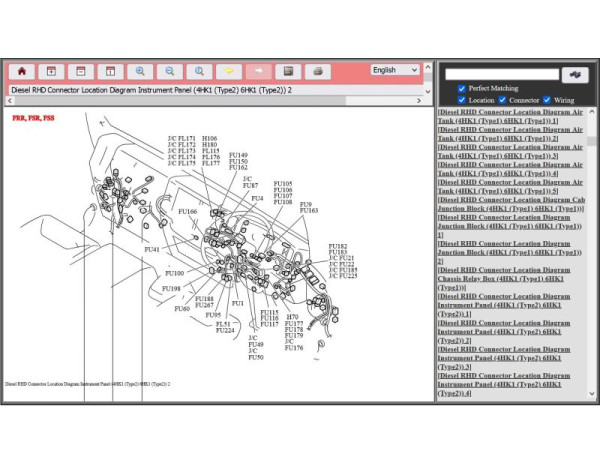Click the toolbar icon left of the printer
This screenshot has height=464, width=600.
(288, 71)
